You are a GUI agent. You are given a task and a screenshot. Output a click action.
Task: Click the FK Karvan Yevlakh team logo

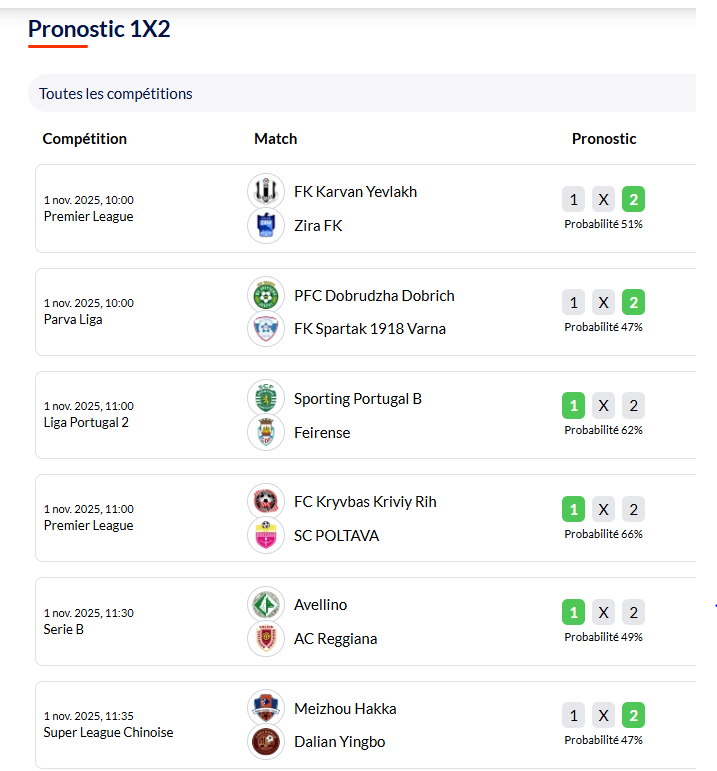point(266,191)
